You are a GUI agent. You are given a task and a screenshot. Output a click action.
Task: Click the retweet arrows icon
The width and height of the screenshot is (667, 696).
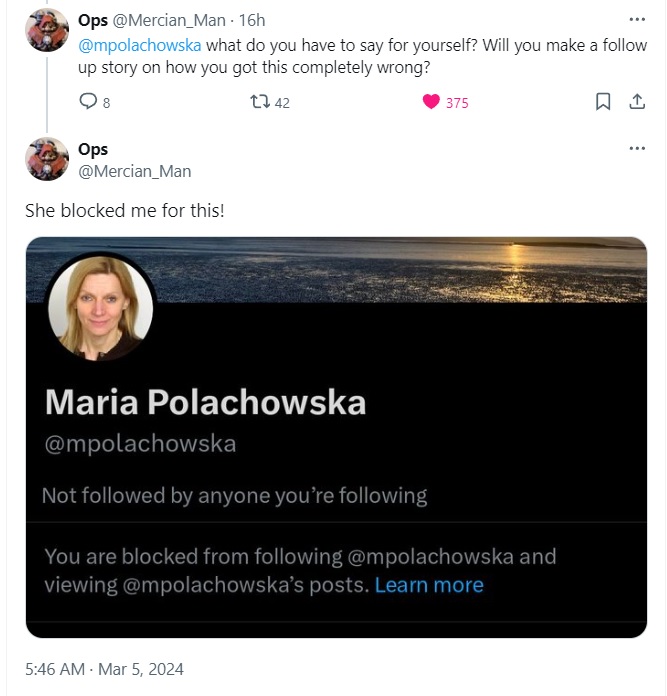coord(260,102)
